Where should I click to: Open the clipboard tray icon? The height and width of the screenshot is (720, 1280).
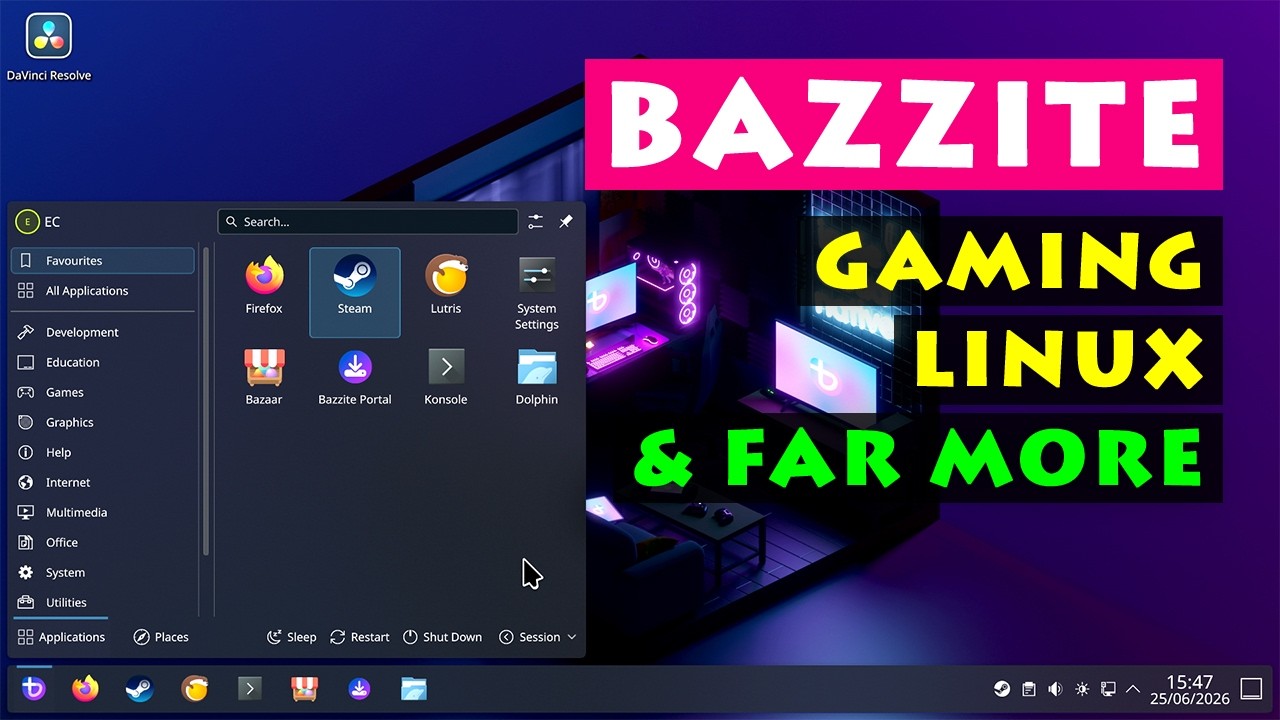click(1028, 689)
